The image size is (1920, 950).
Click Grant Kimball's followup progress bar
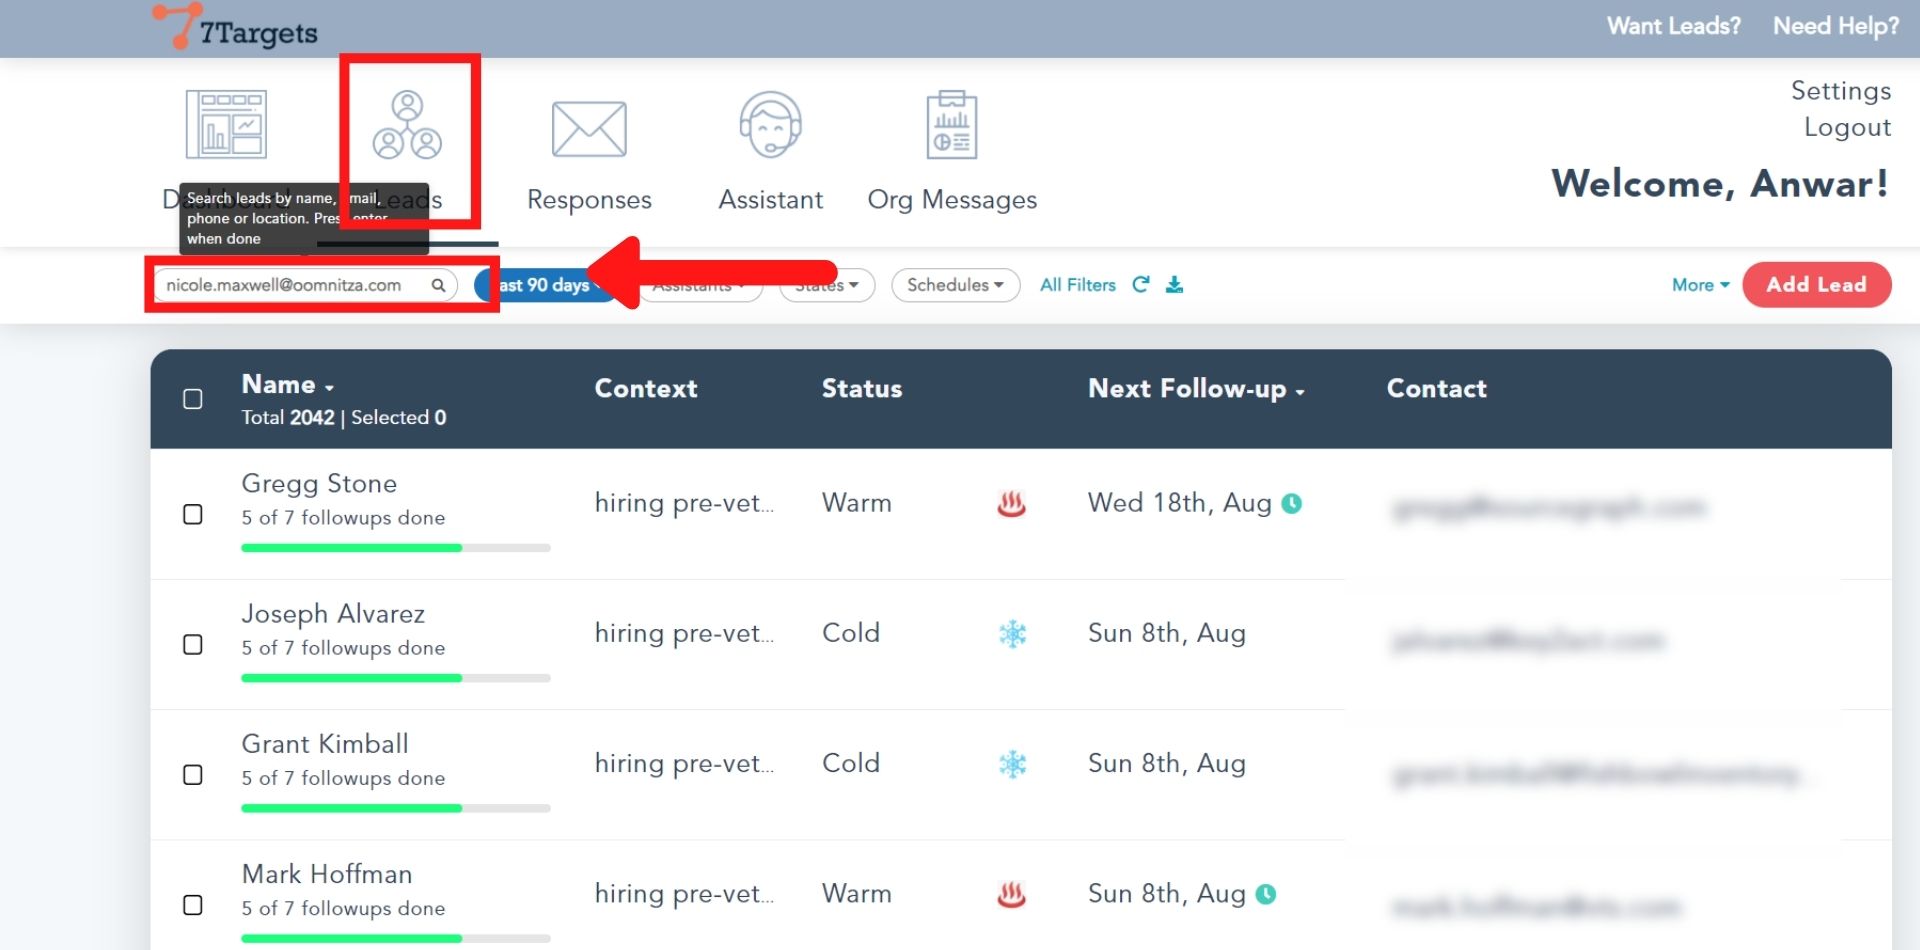395,808
